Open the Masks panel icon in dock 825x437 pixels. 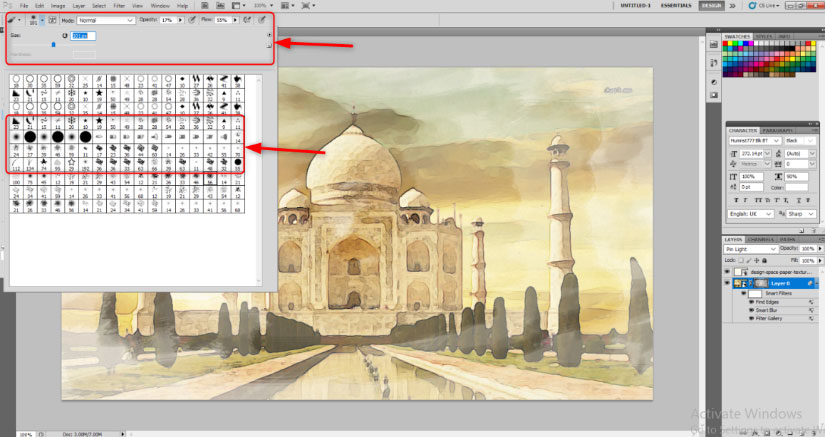tap(713, 95)
